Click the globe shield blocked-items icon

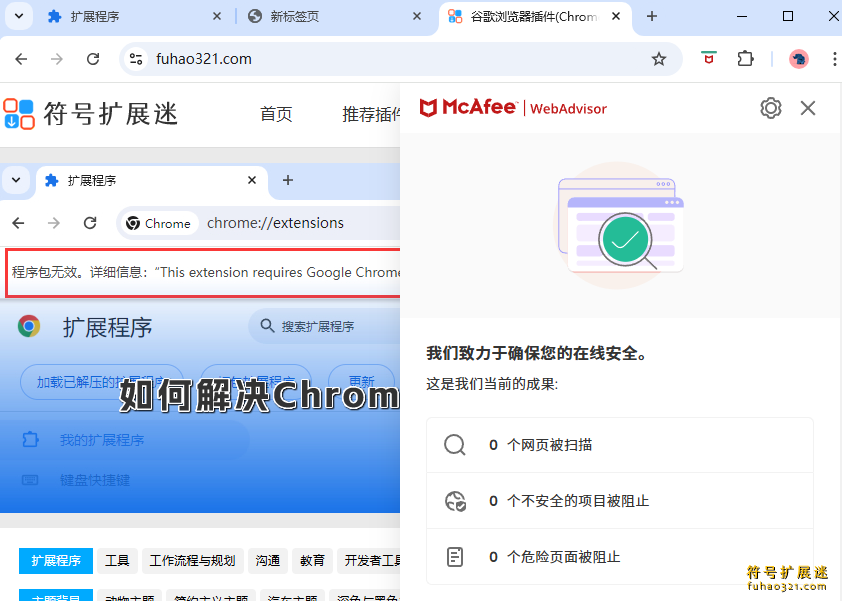click(x=455, y=501)
